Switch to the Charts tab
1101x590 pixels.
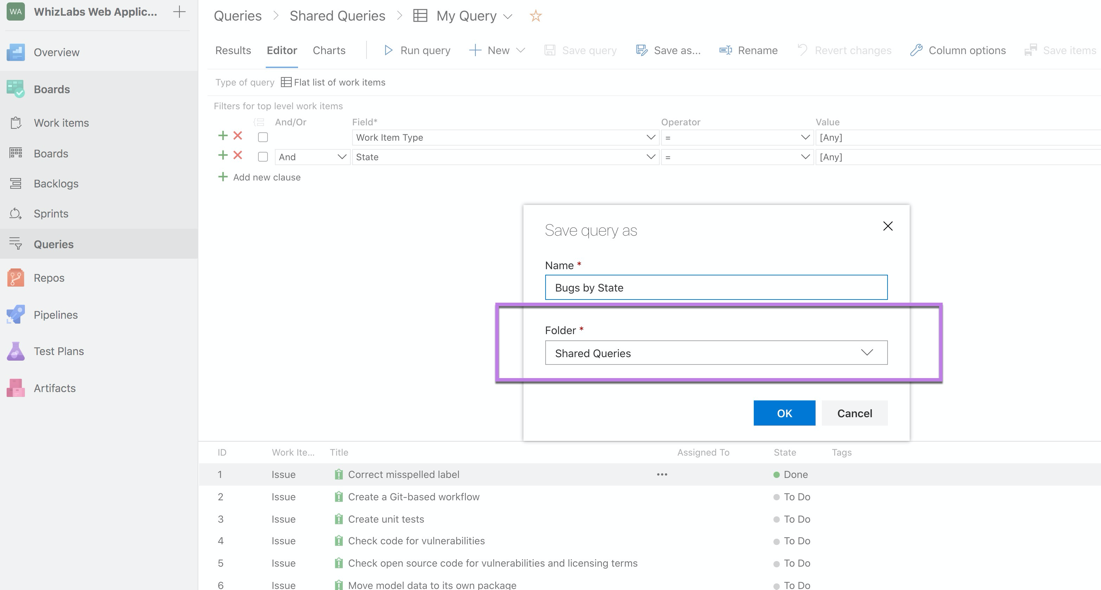pyautogui.click(x=329, y=50)
